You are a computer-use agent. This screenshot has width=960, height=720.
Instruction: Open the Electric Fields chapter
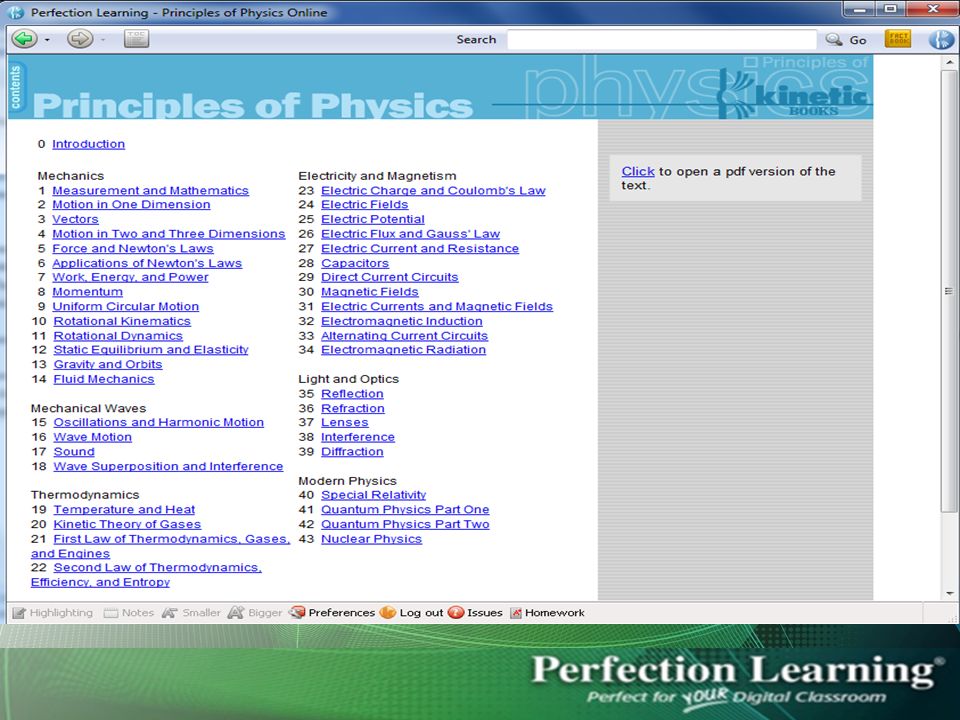coord(364,204)
